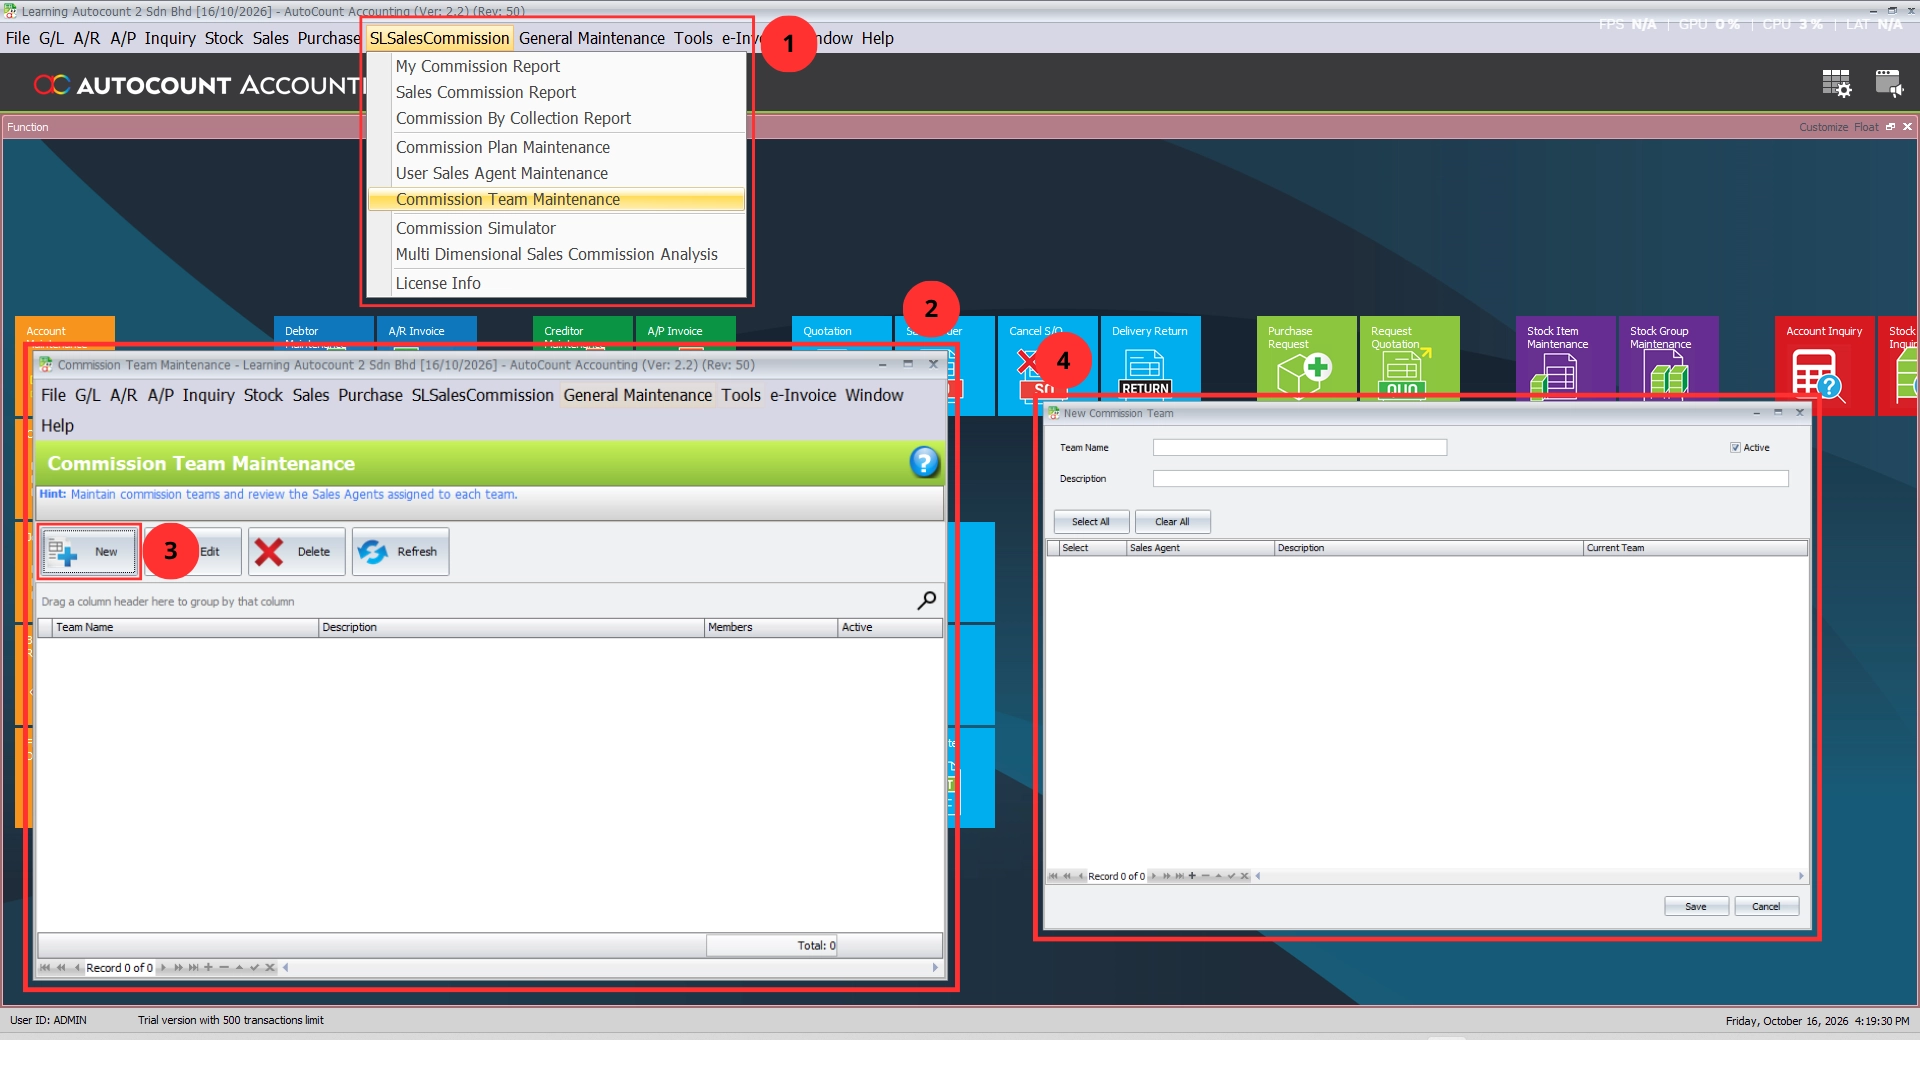Click the monitor icon in top-right header
This screenshot has width=1920, height=1080.
(1889, 83)
